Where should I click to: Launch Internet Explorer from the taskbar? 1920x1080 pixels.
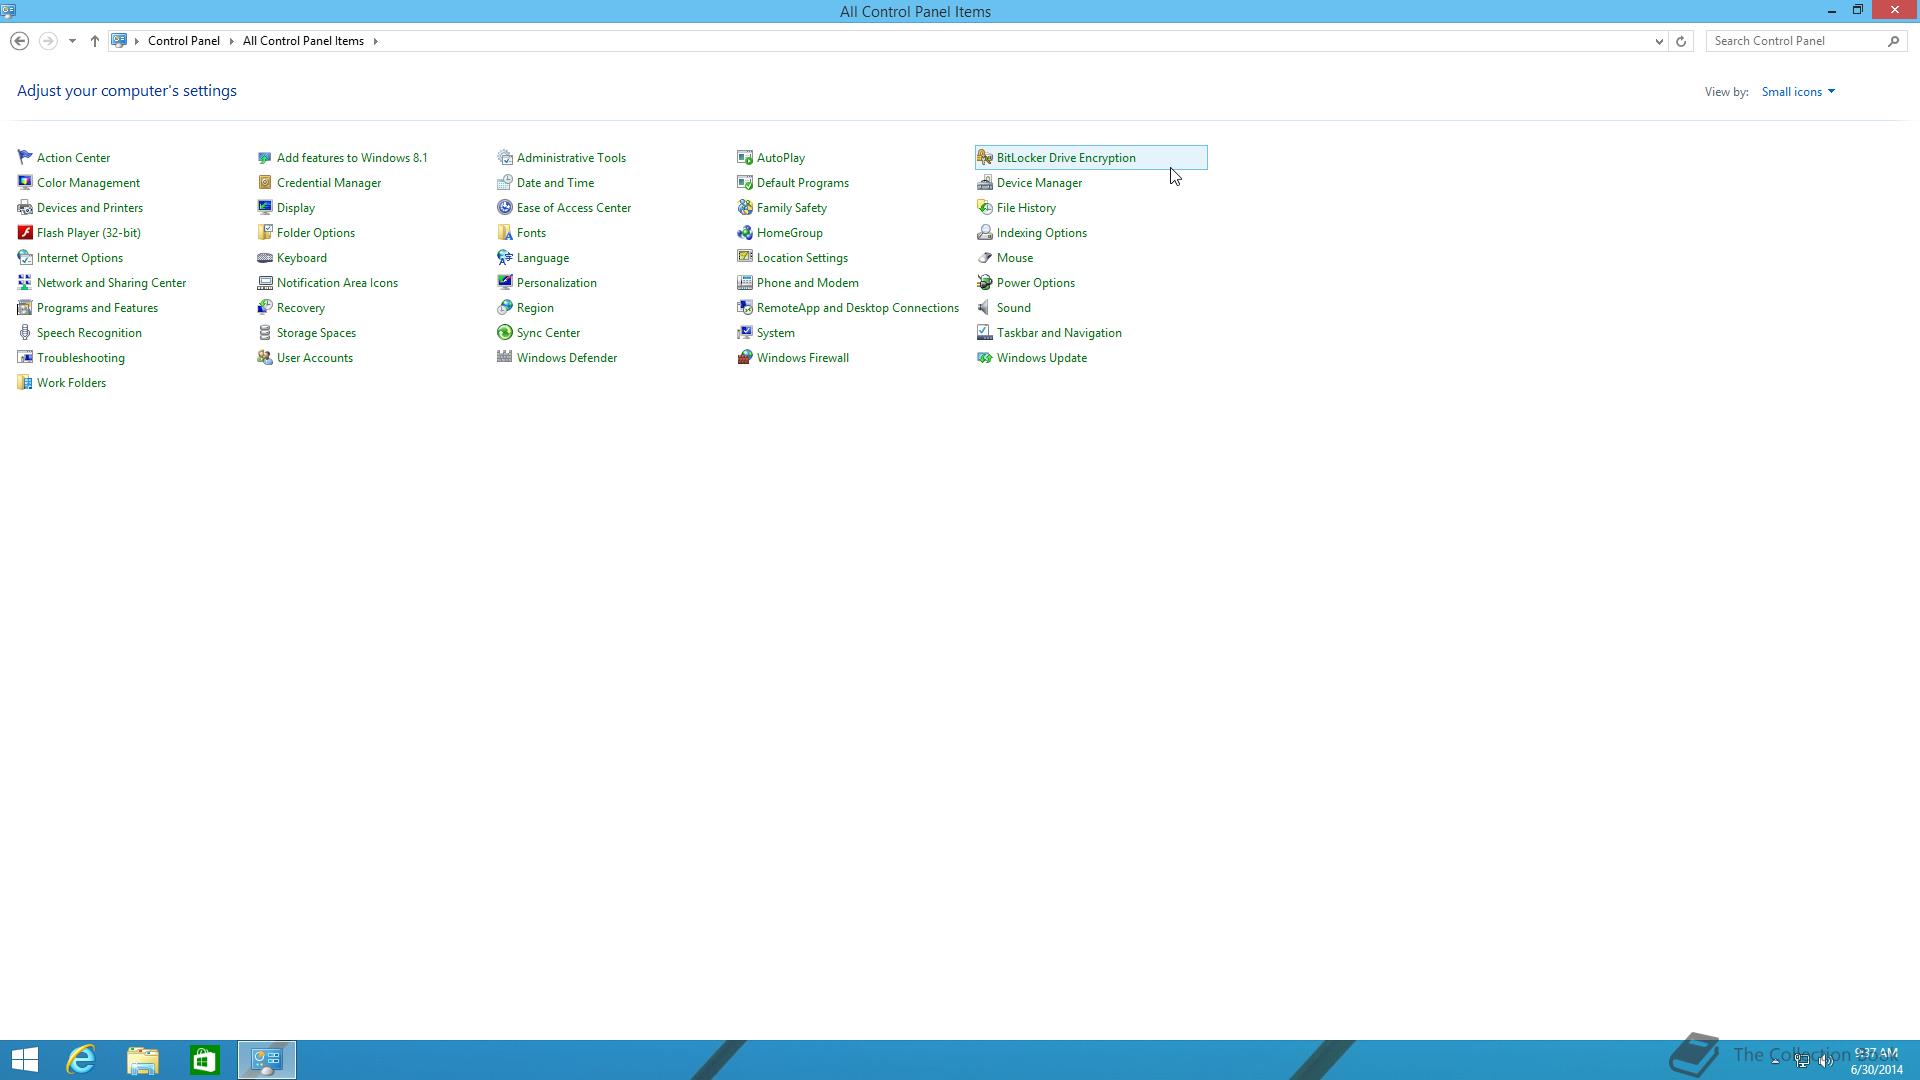tap(81, 1060)
